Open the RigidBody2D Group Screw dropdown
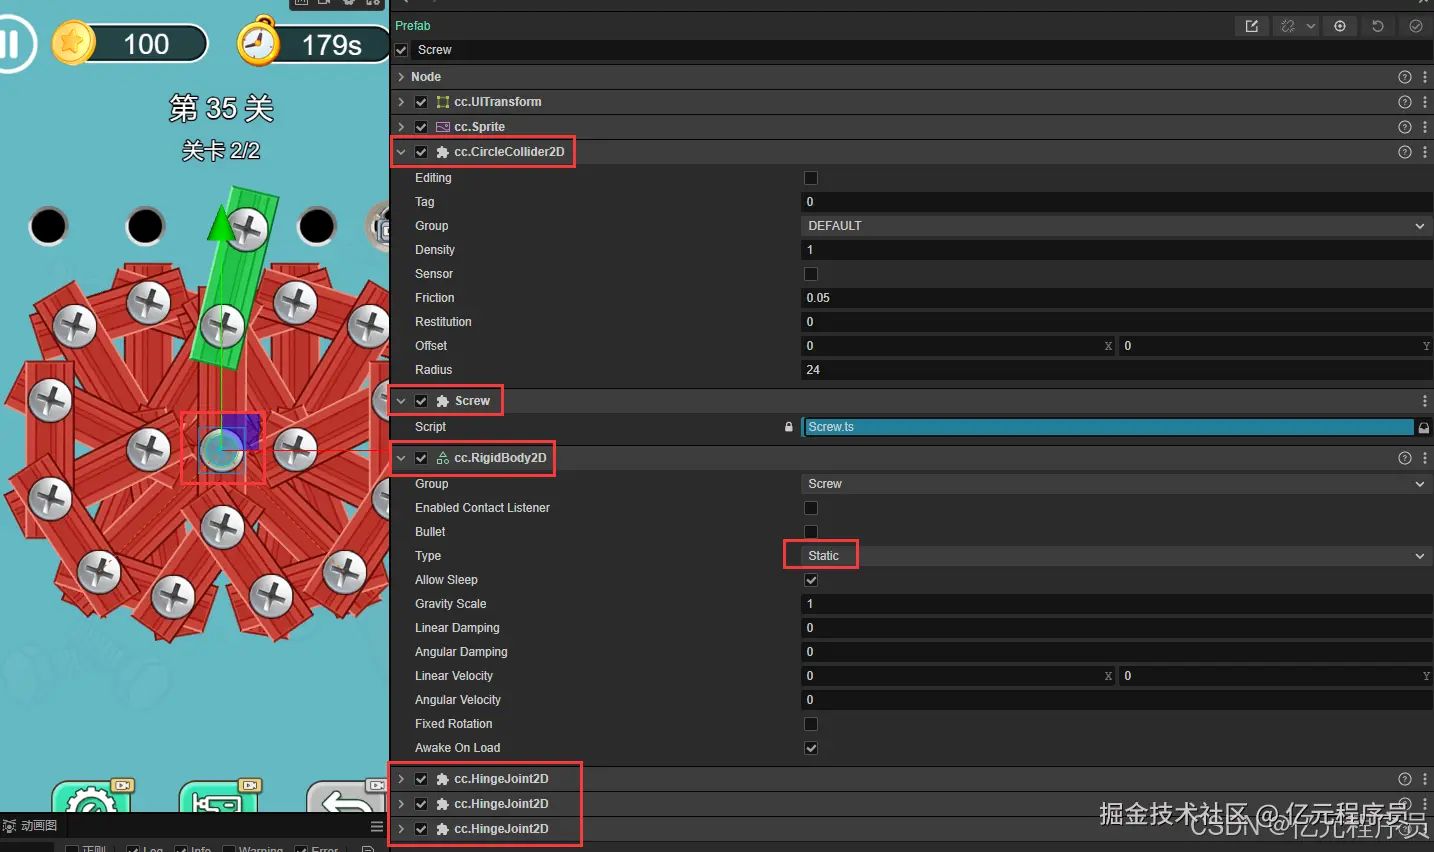 point(1117,484)
